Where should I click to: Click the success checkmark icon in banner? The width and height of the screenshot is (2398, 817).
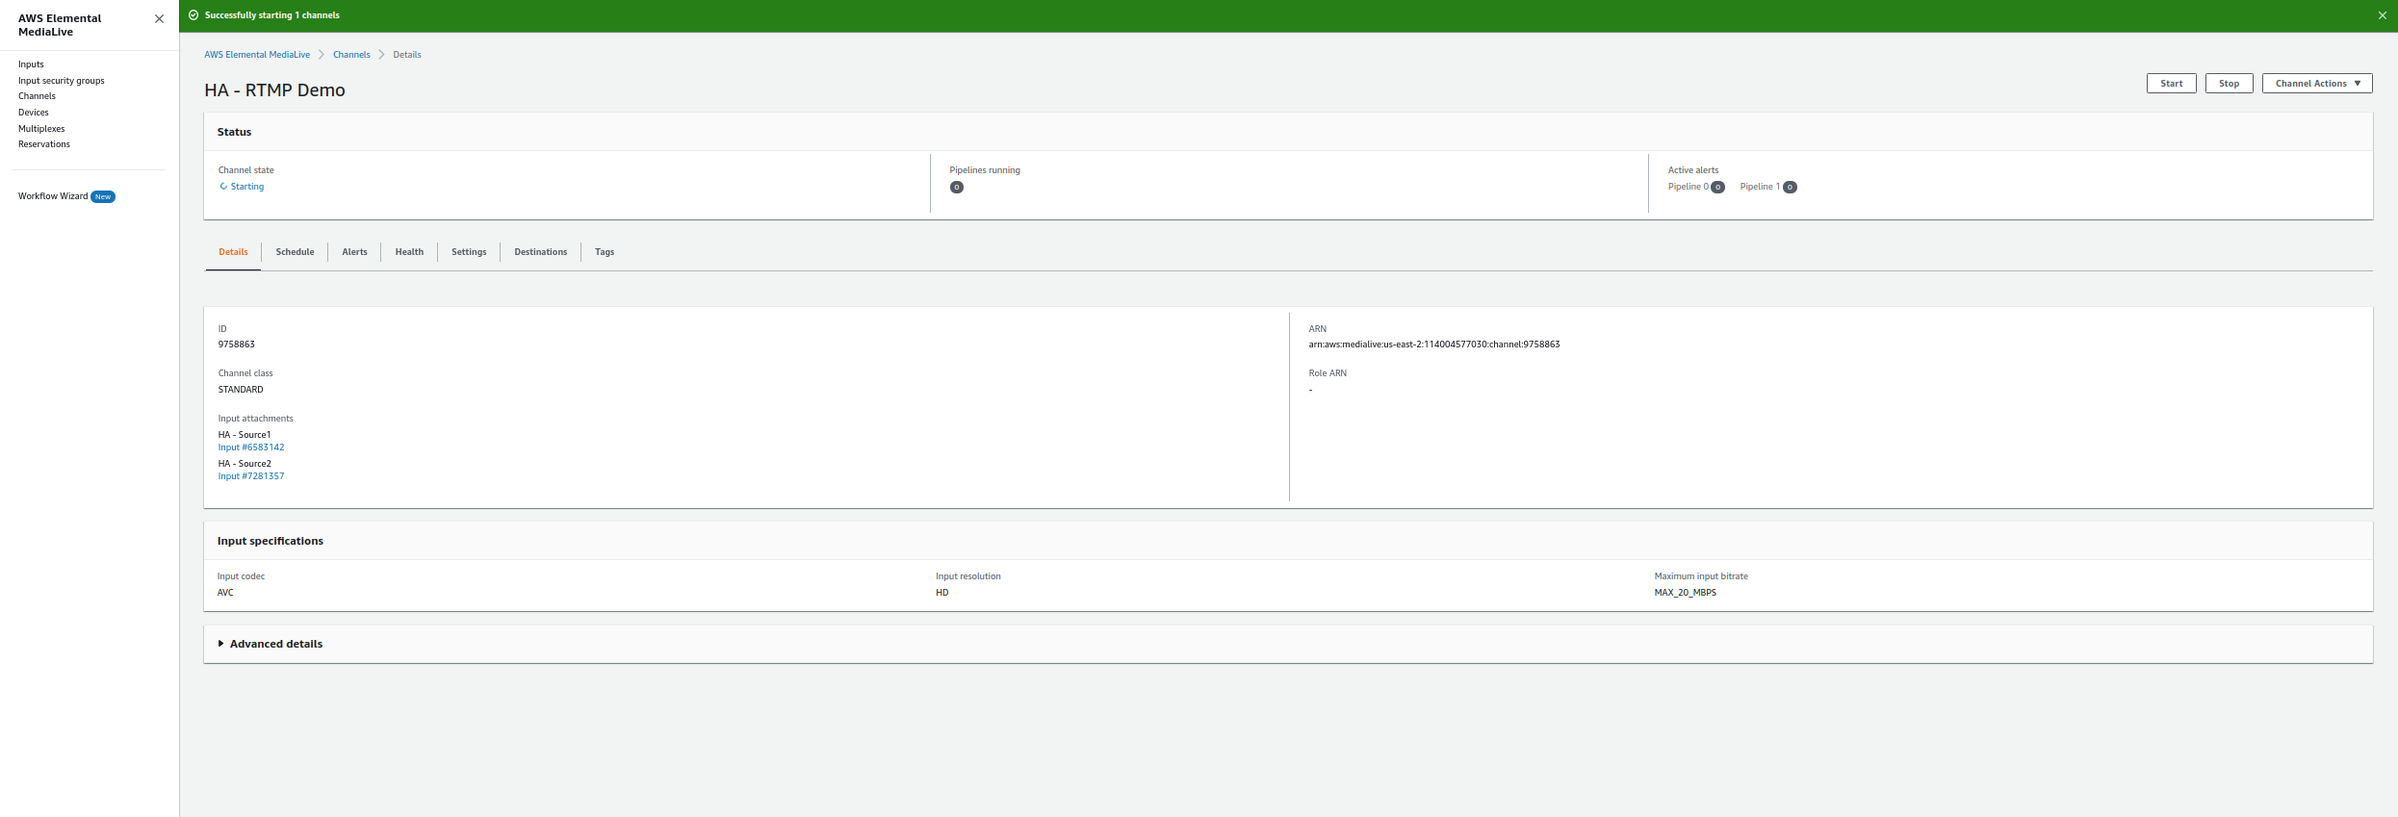[194, 15]
